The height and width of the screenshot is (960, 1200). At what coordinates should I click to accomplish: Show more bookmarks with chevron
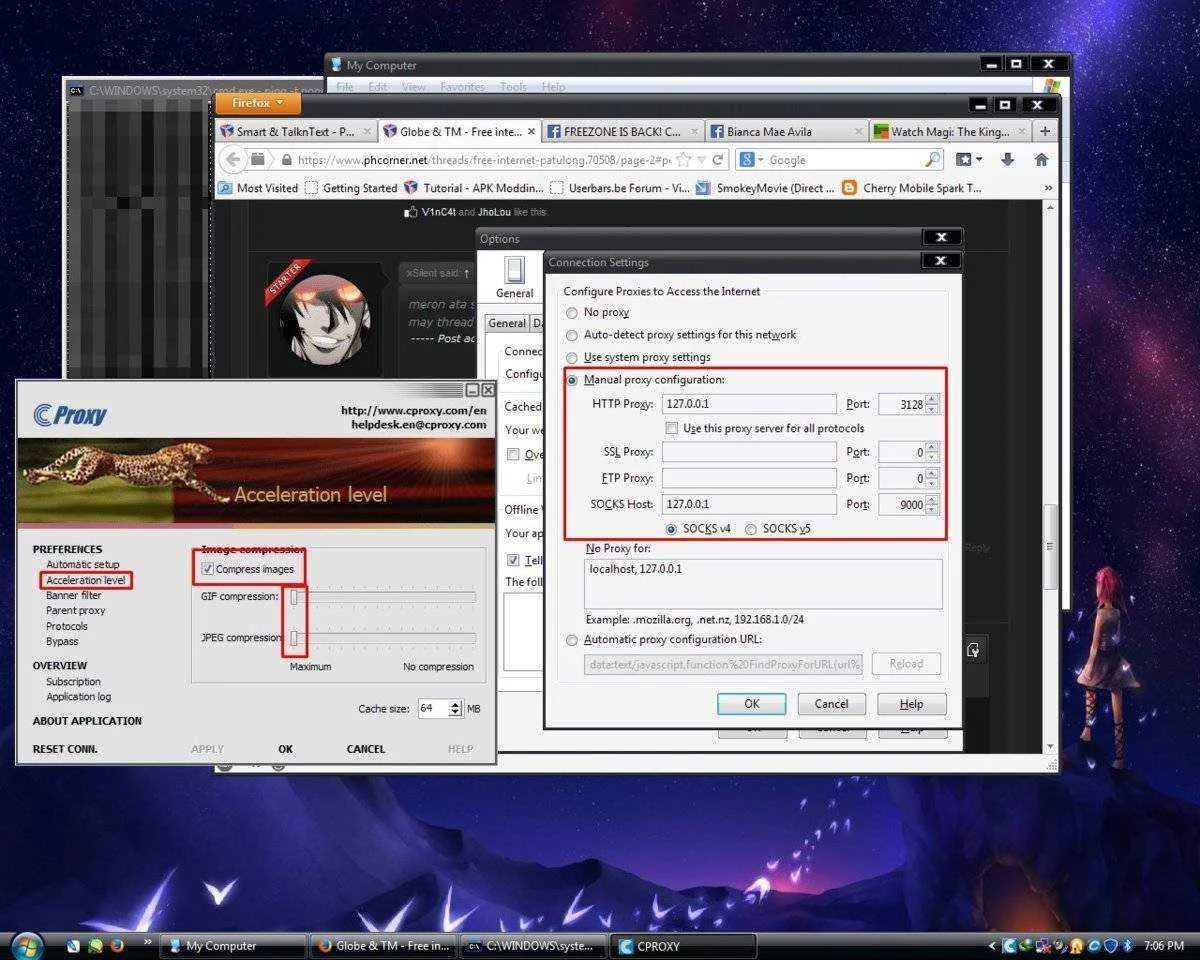(x=1048, y=188)
